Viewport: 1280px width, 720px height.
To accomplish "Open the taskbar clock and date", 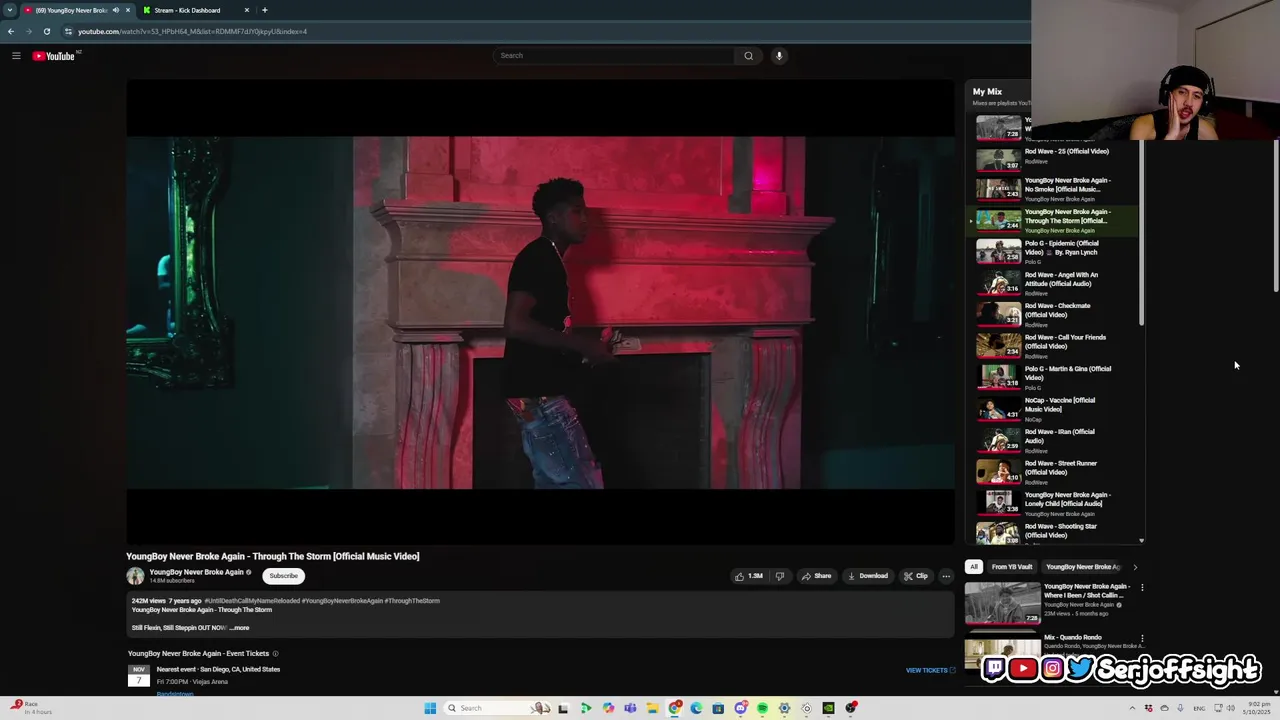I will click(x=1257, y=708).
